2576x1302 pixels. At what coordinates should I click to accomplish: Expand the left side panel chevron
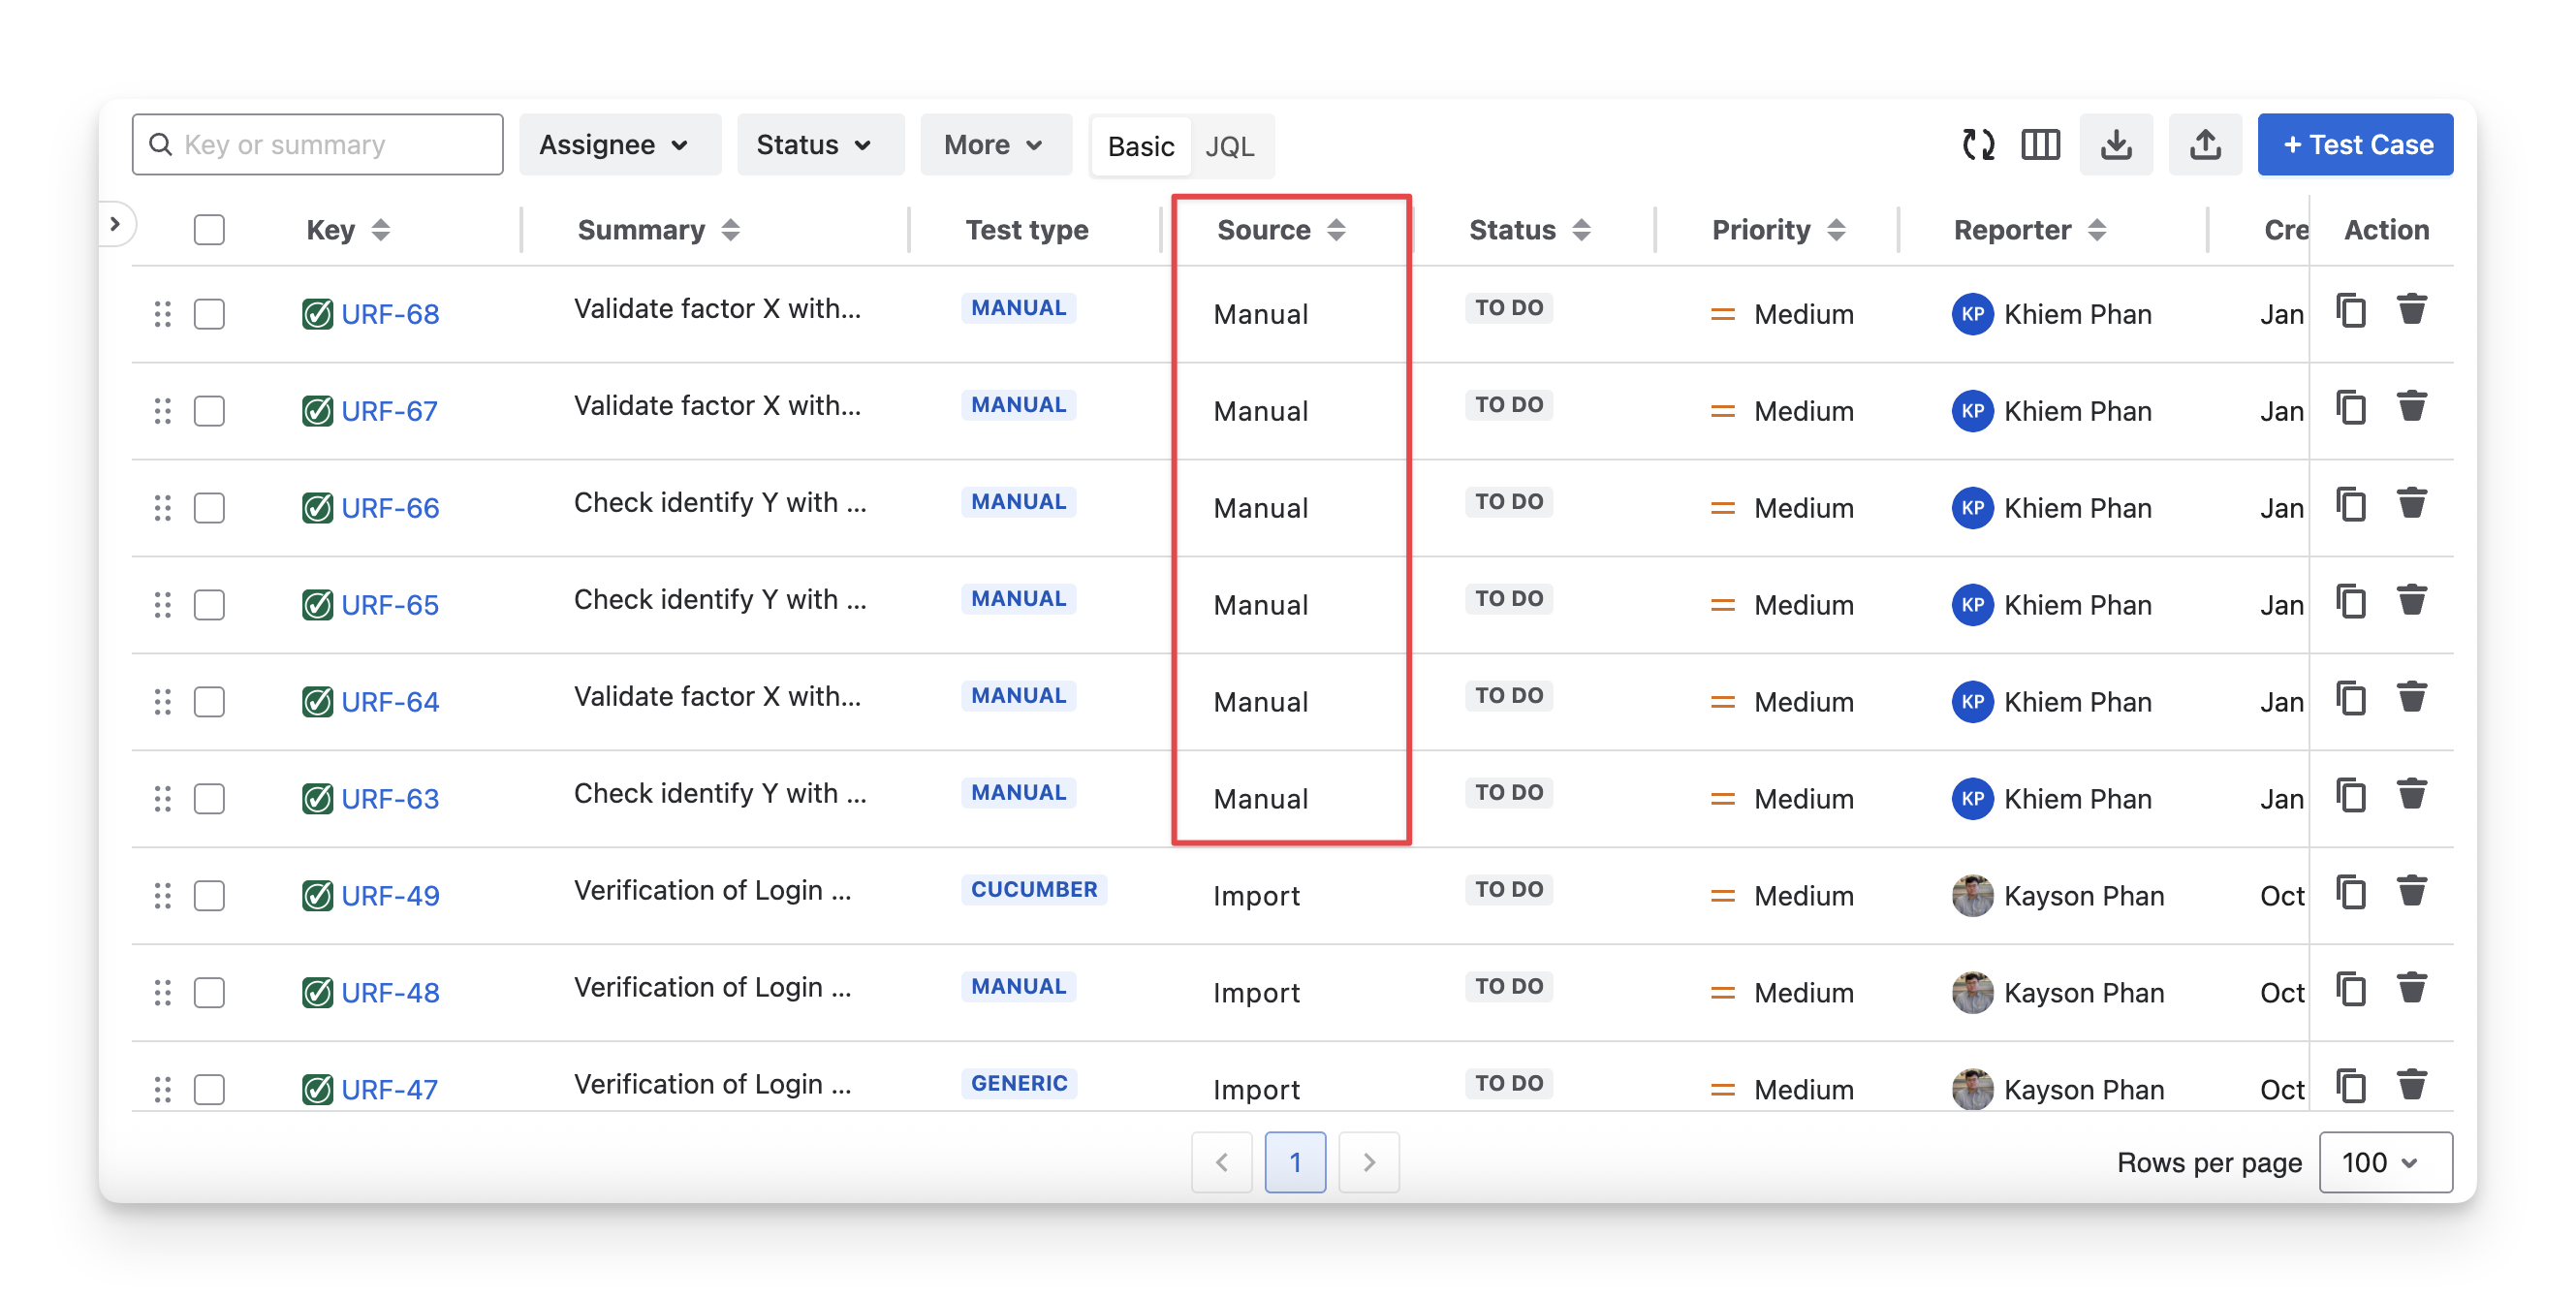point(116,224)
